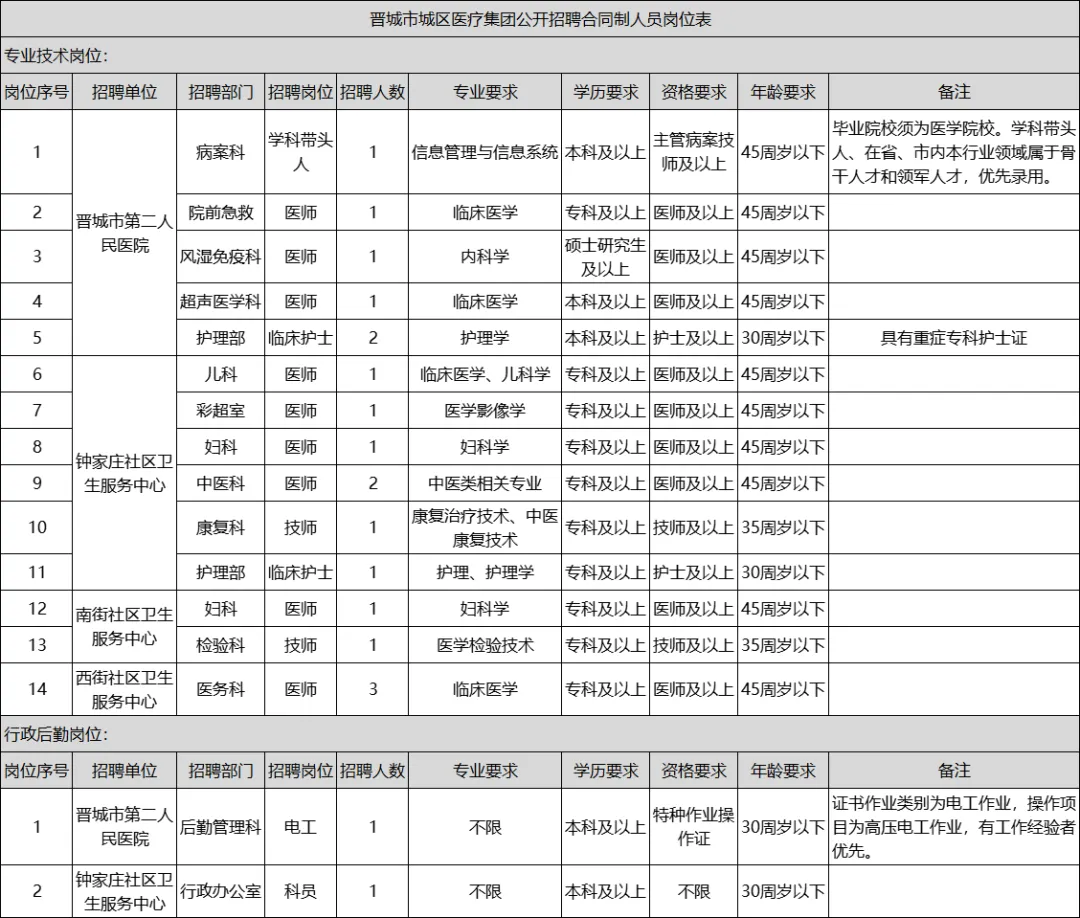Select the 中医科 department cell
The width and height of the screenshot is (1080, 918).
click(220, 483)
